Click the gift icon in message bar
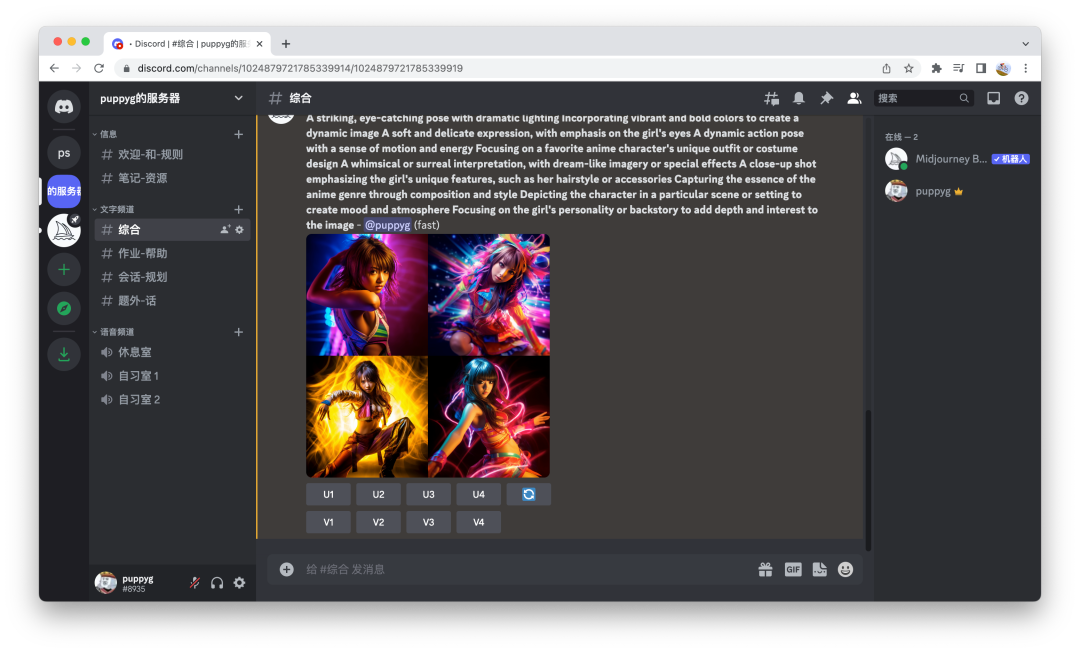1080x653 pixels. pos(765,569)
